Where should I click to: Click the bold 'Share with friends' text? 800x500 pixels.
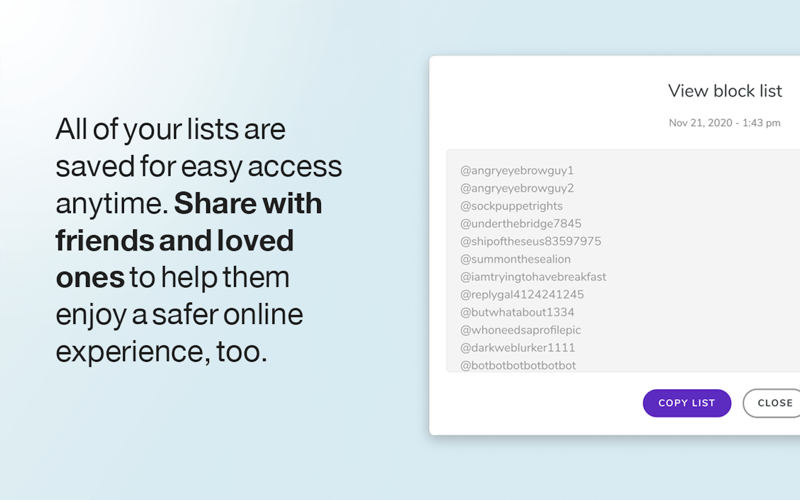[x=248, y=204]
